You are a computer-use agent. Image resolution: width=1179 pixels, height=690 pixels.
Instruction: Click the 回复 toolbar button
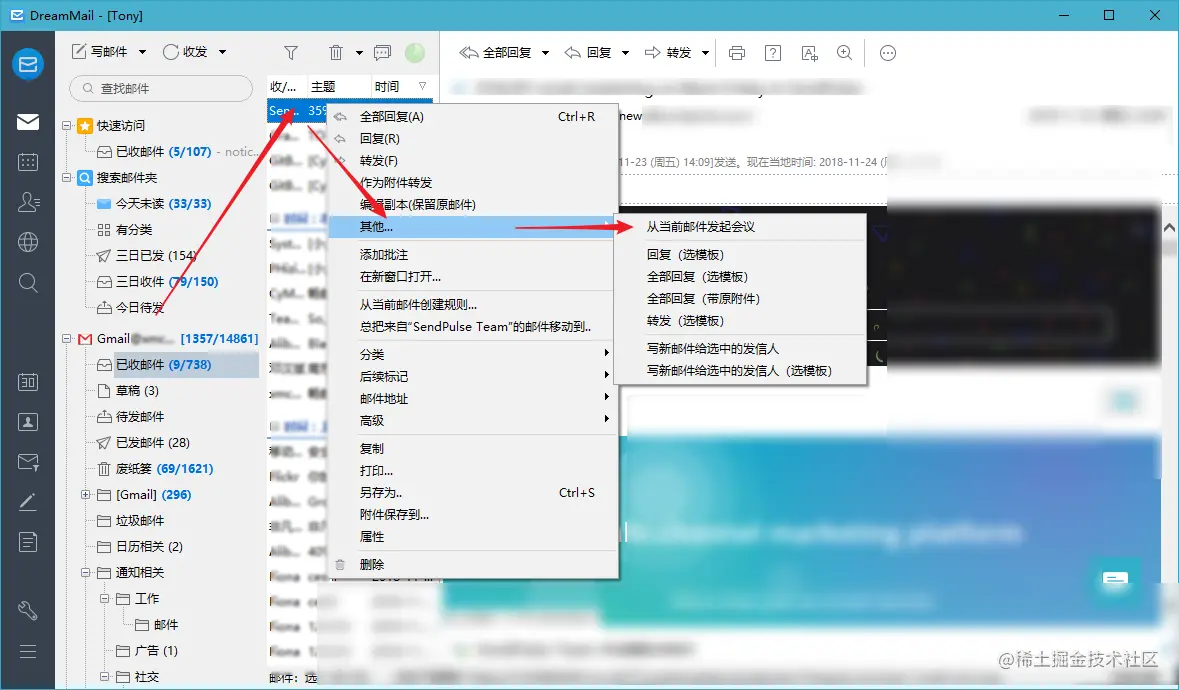588,53
